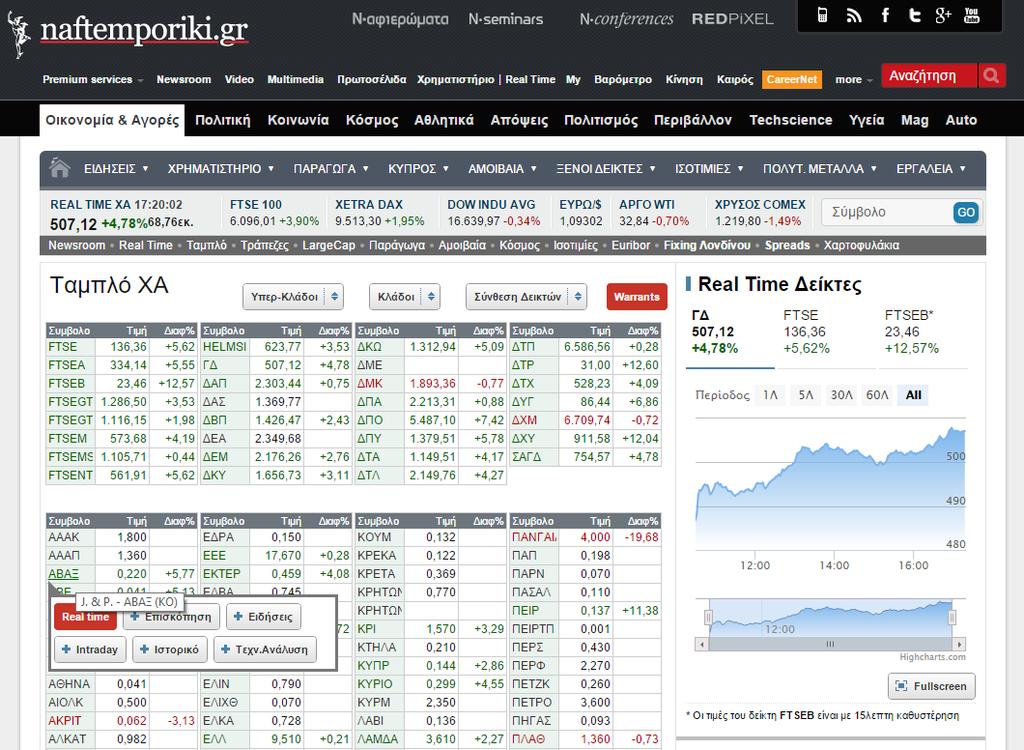Open the RSS feed icon
1024x750 pixels.
click(x=854, y=16)
